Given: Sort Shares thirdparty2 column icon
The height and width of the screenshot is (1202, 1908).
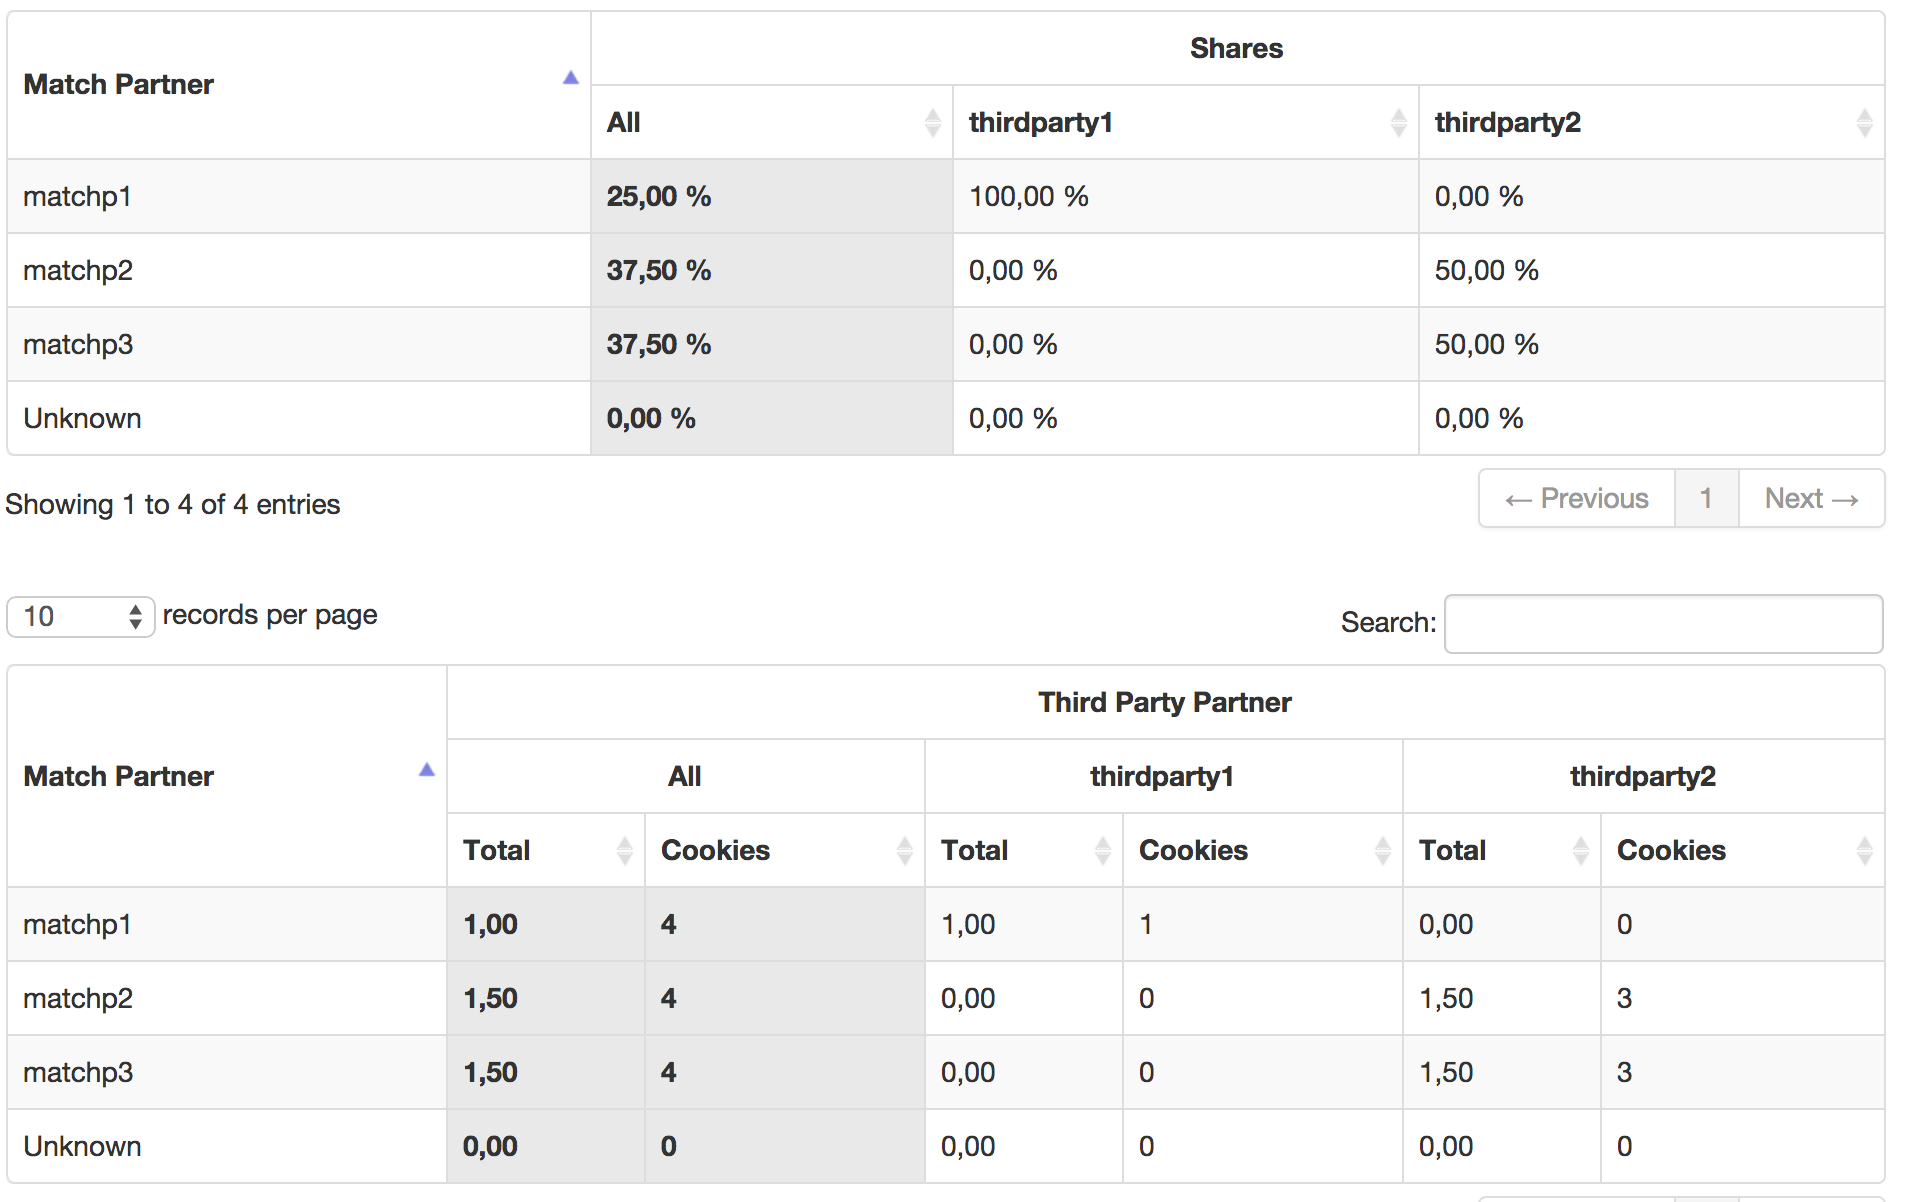Looking at the screenshot, I should [1864, 122].
